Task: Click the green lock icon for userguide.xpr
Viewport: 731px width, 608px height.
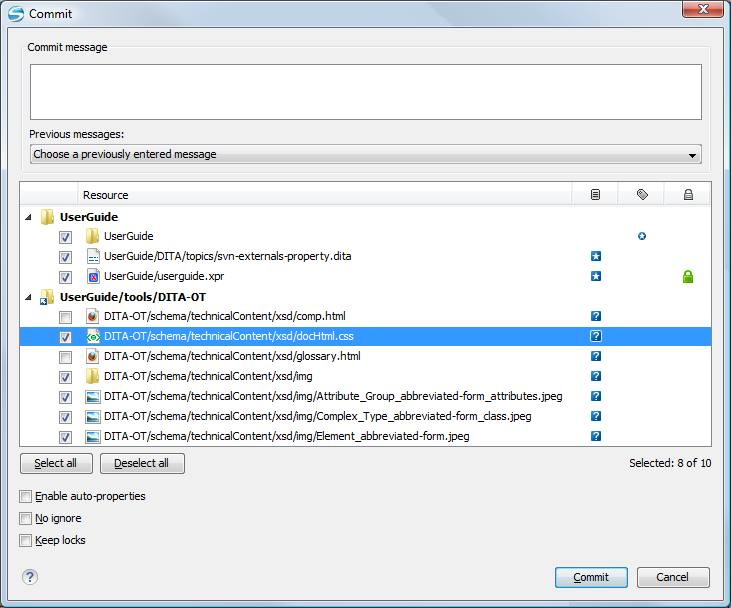Action: tap(688, 277)
